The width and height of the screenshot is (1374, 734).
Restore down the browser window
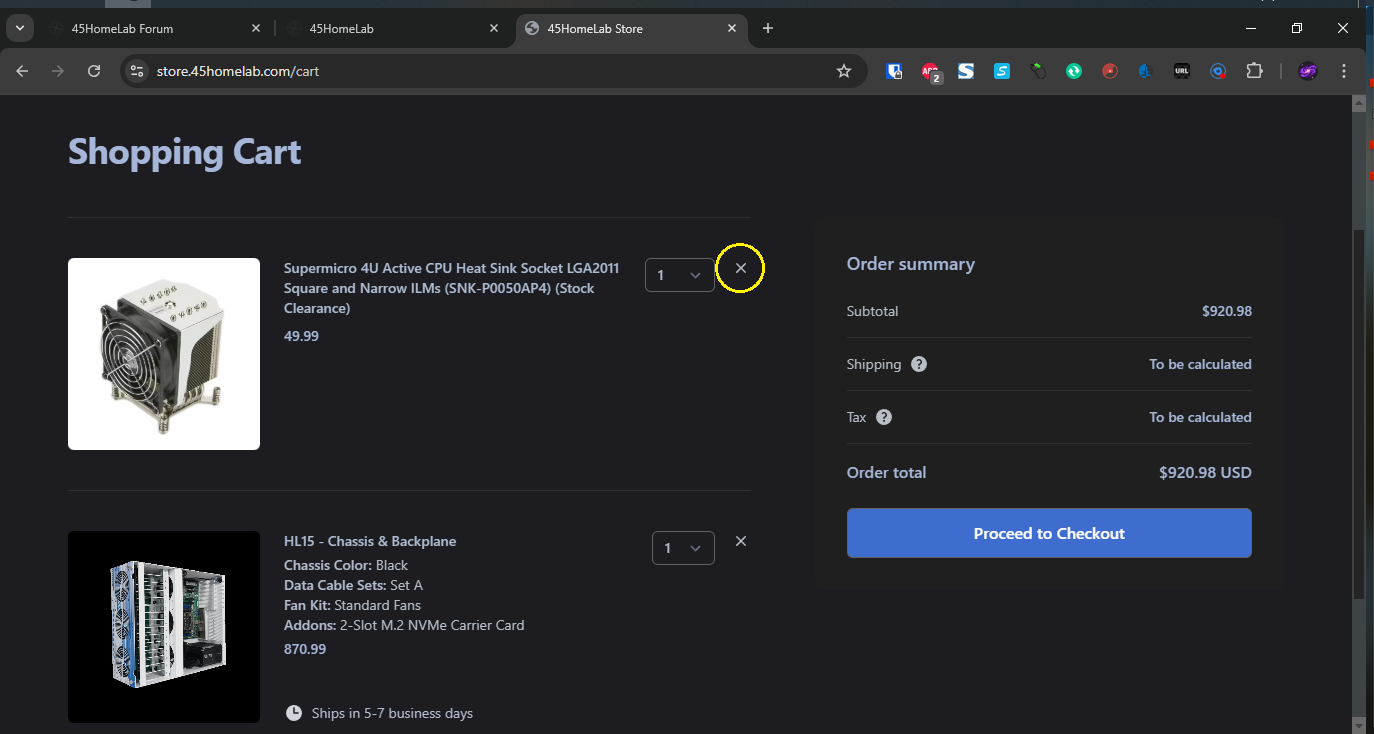click(x=1297, y=29)
